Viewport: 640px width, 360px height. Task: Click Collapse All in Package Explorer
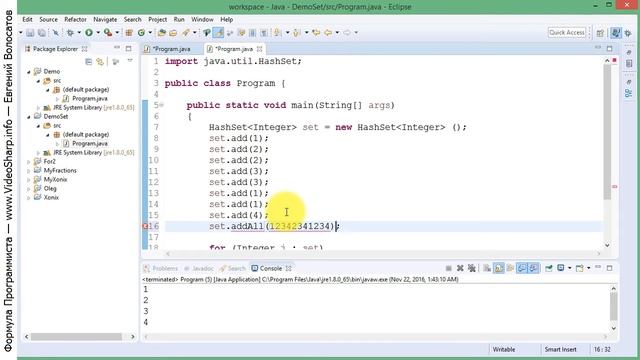tap(89, 62)
